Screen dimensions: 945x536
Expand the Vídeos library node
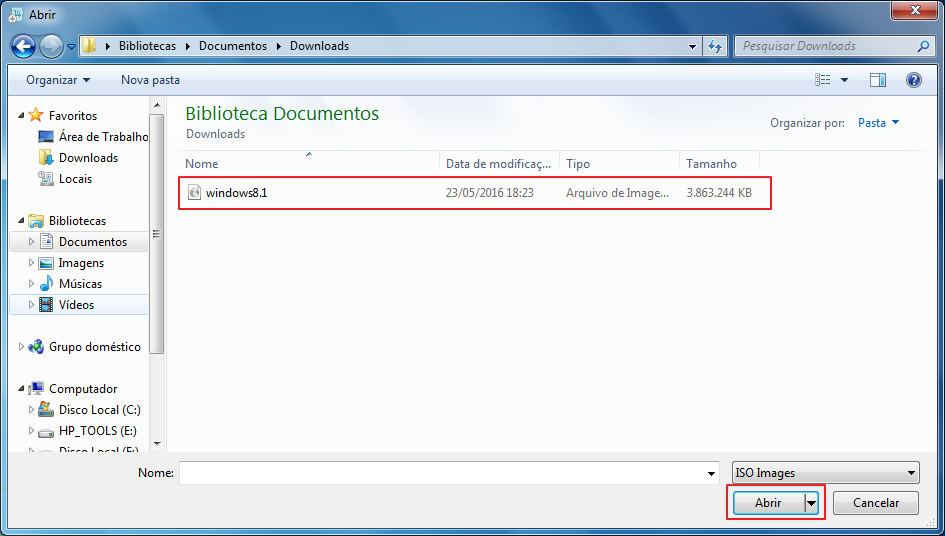[x=31, y=305]
